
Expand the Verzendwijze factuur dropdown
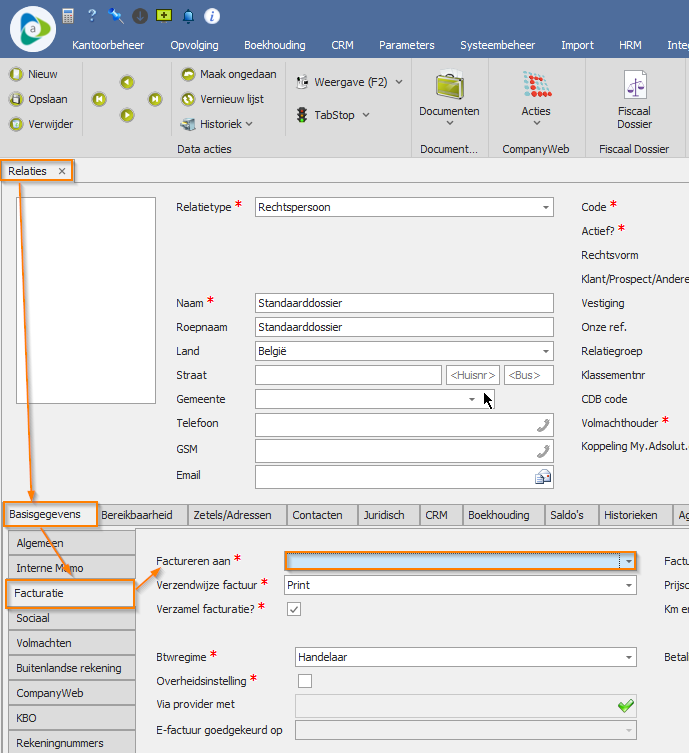point(628,585)
